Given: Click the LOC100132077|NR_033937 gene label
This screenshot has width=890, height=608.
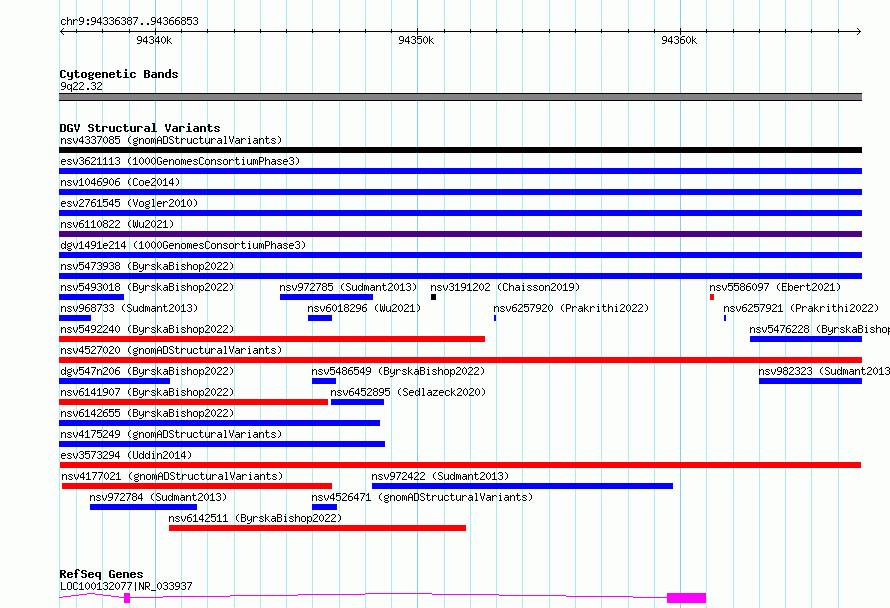Looking at the screenshot, I should pos(126,586).
